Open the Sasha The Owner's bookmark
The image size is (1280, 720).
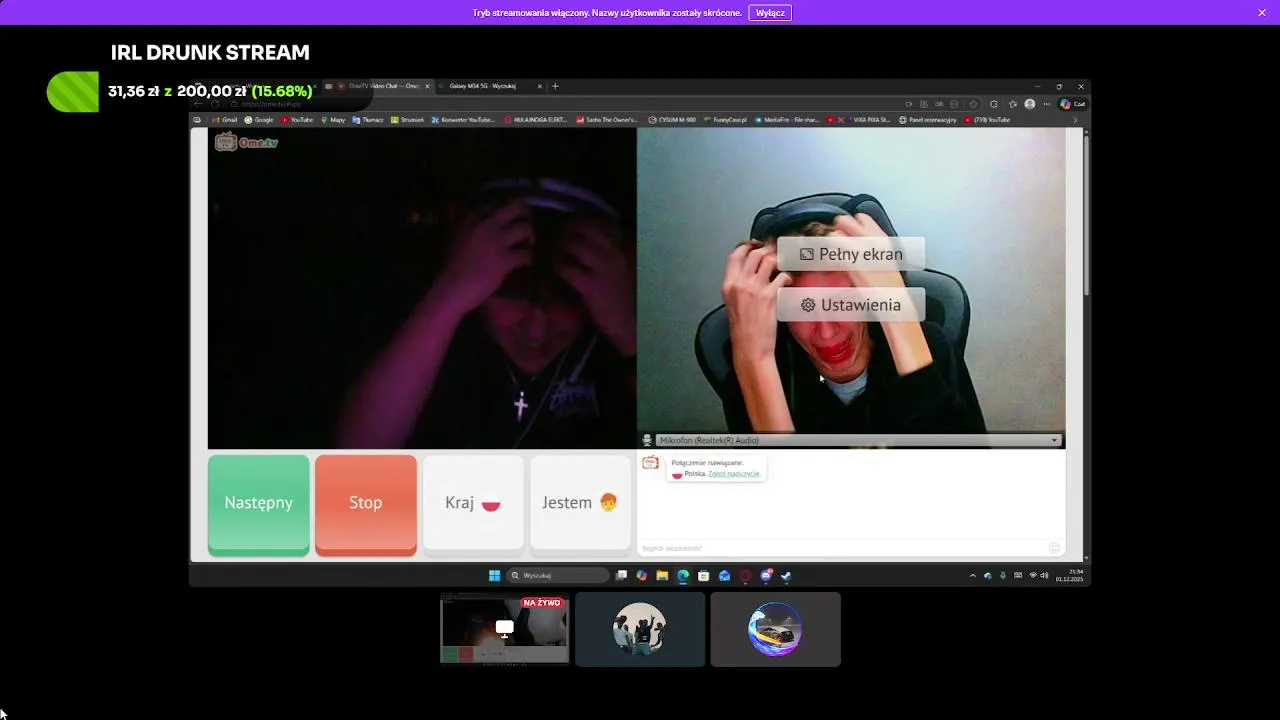[x=607, y=120]
